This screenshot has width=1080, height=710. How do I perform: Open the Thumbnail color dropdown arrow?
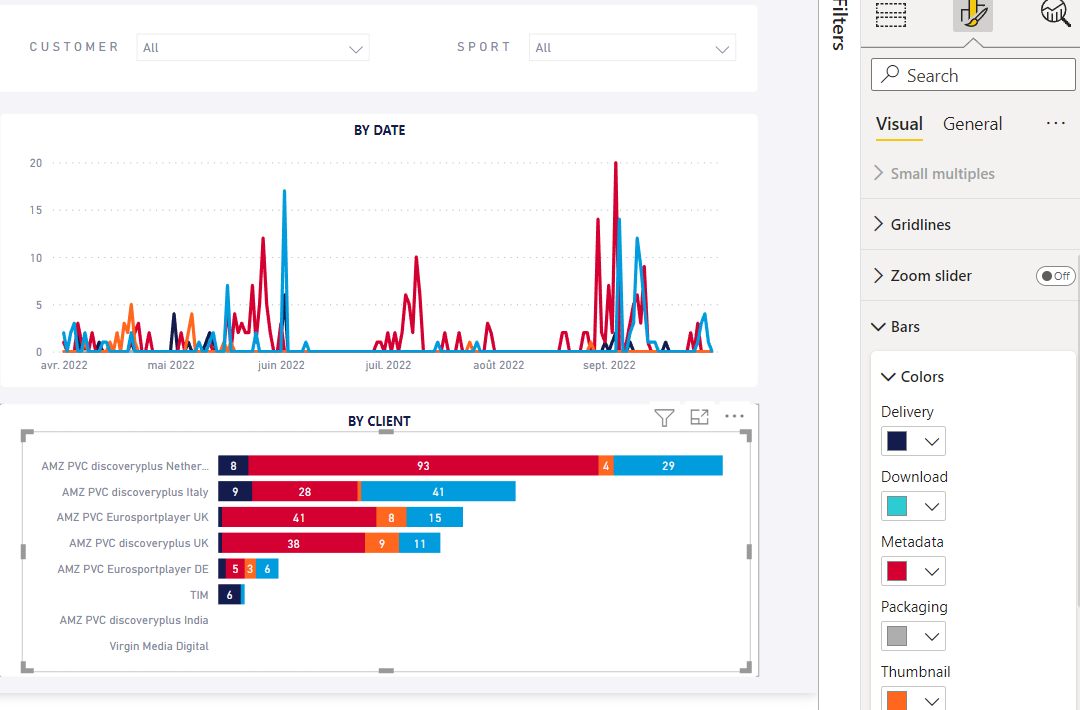pos(931,701)
